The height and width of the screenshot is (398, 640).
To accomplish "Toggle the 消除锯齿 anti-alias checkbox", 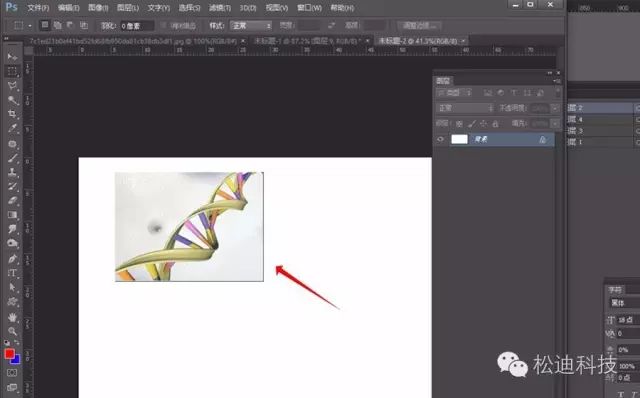I will click(163, 26).
